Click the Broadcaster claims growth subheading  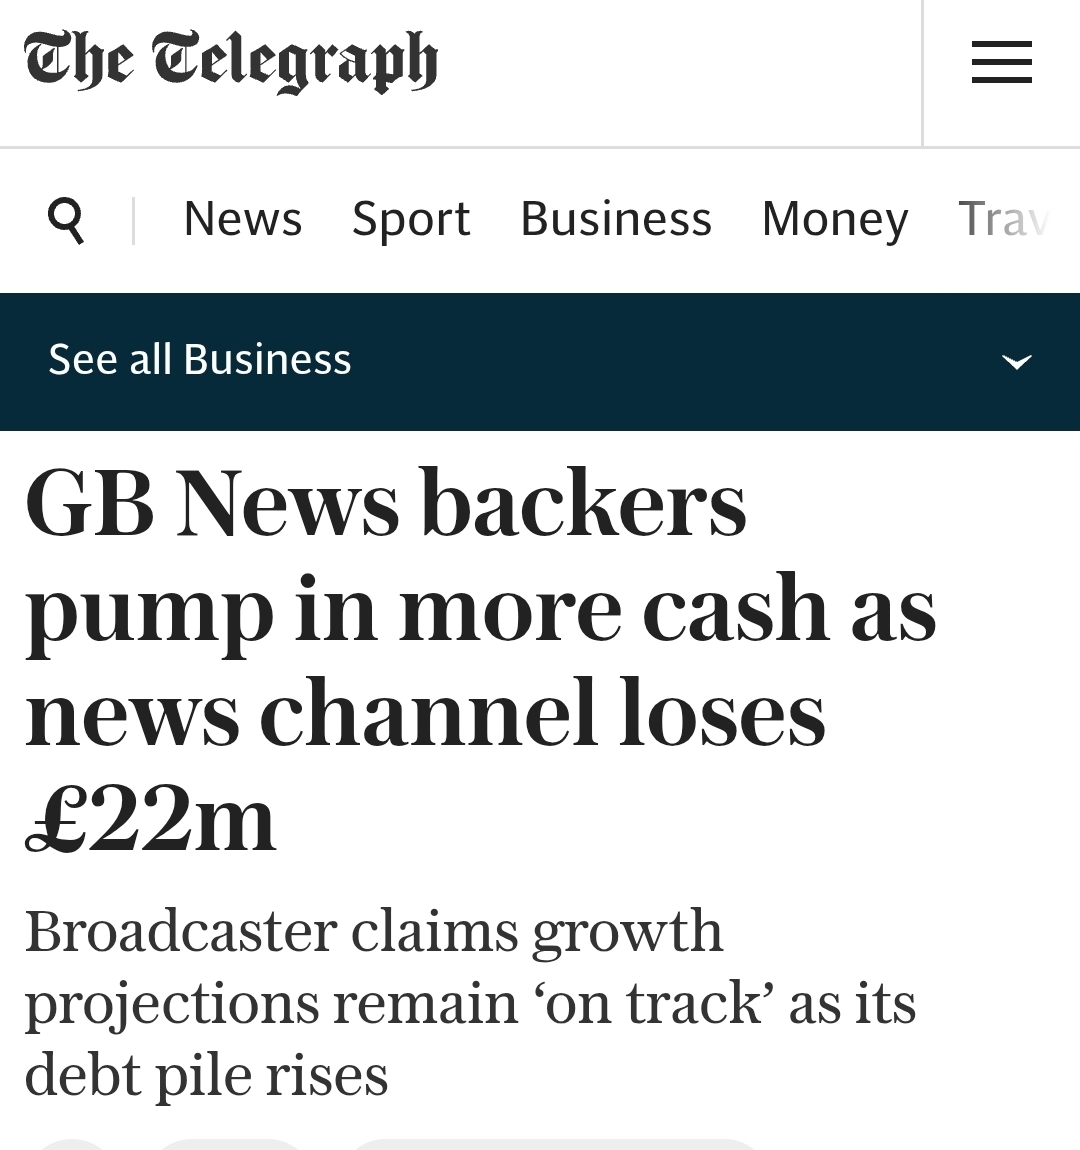tap(374, 932)
